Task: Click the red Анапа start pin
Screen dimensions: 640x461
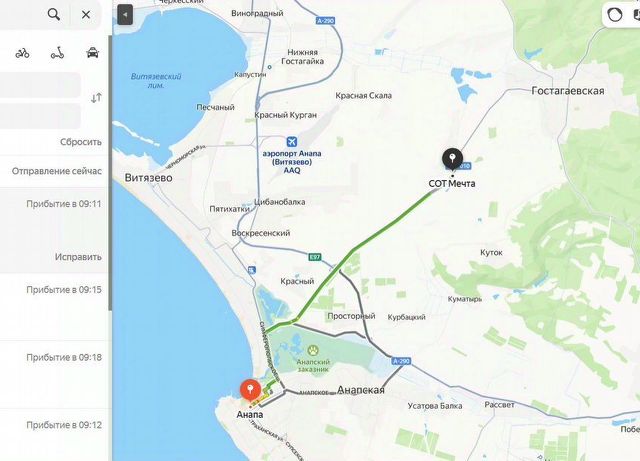Action: click(250, 390)
